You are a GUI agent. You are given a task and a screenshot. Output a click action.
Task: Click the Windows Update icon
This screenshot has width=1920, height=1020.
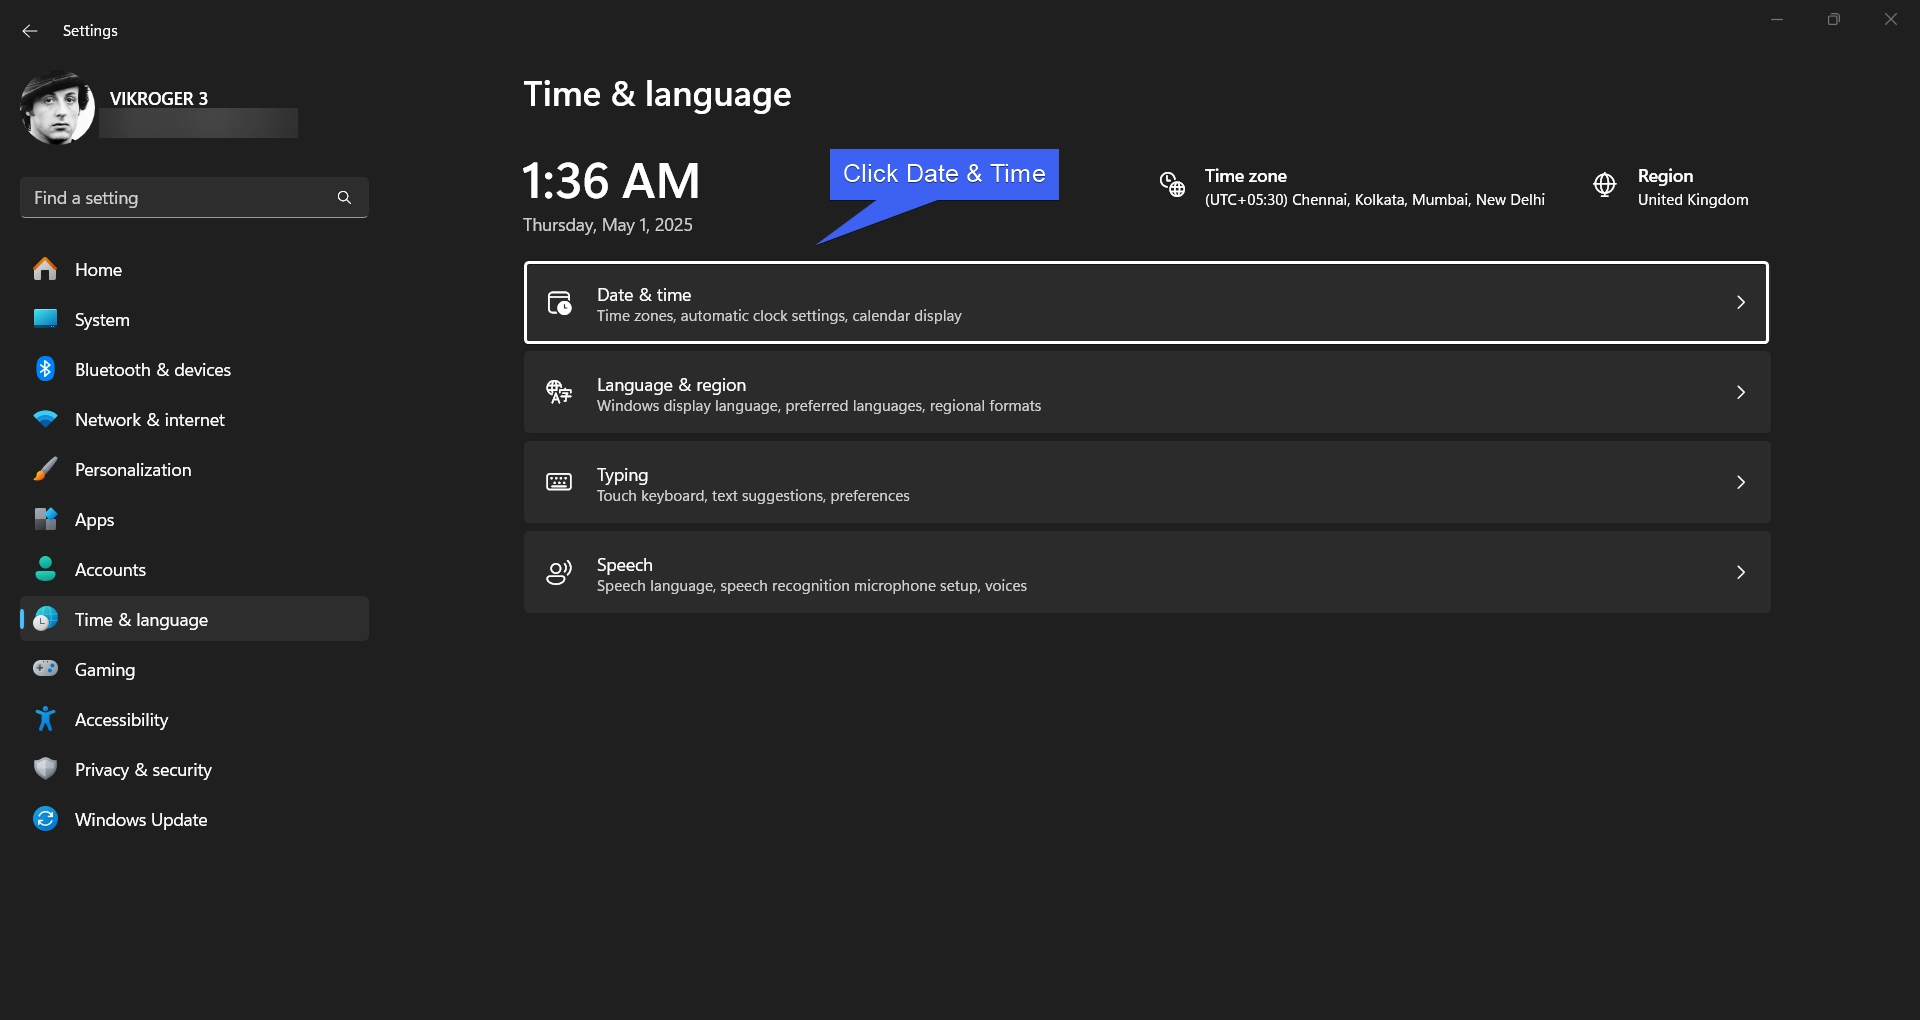tap(45, 819)
